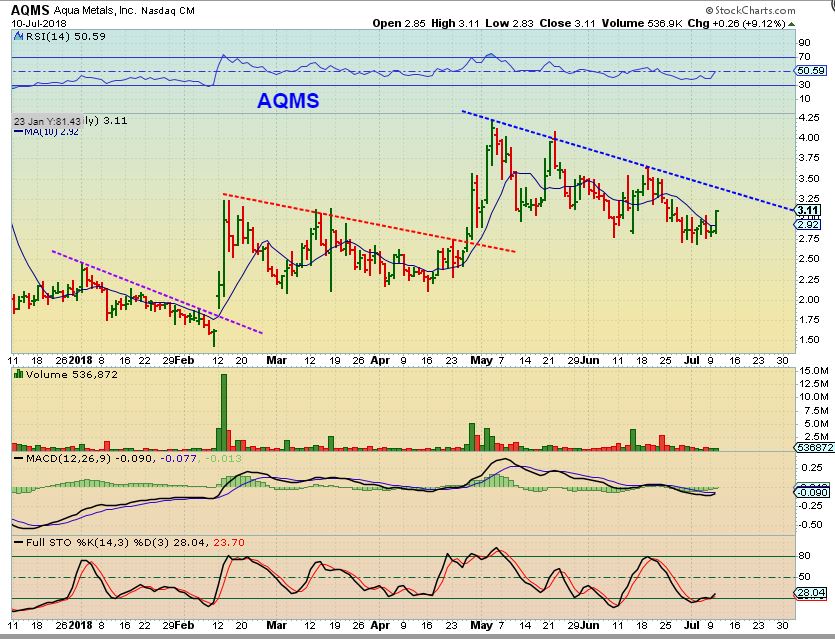835x639 pixels.
Task: Click the 50.59 RSI value label
Action: click(x=811, y=70)
